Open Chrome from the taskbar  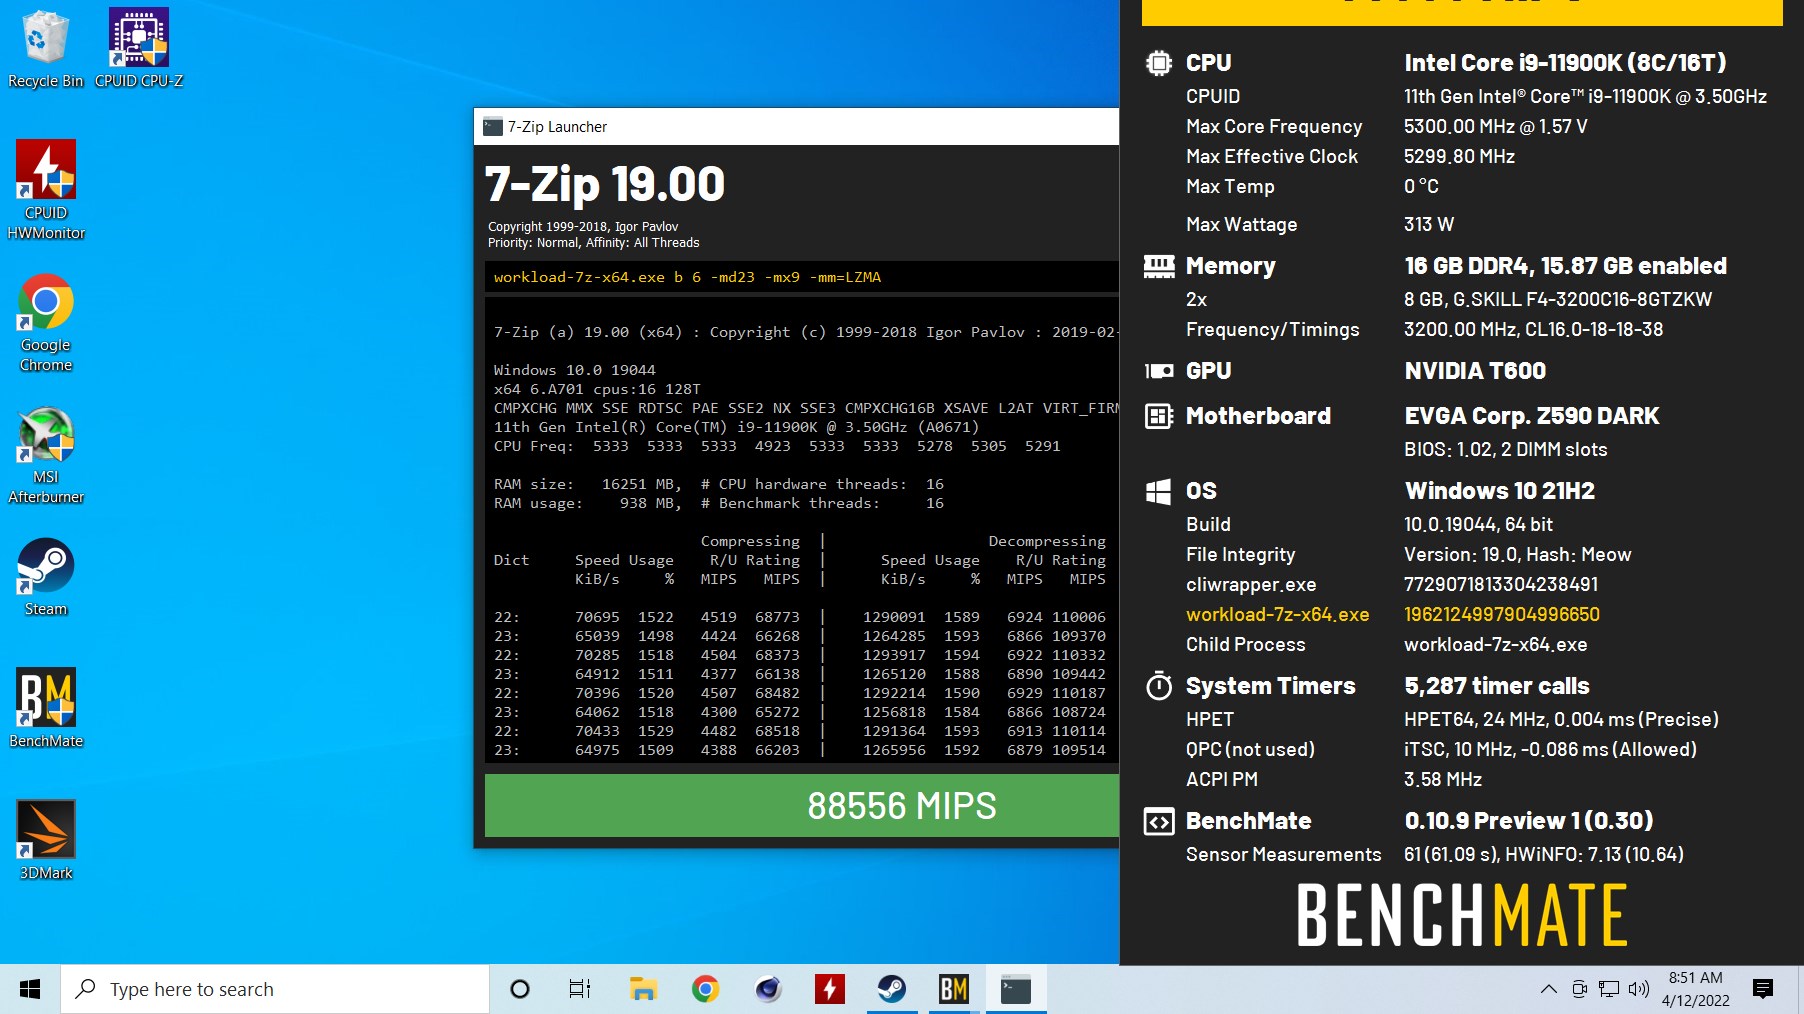point(705,989)
